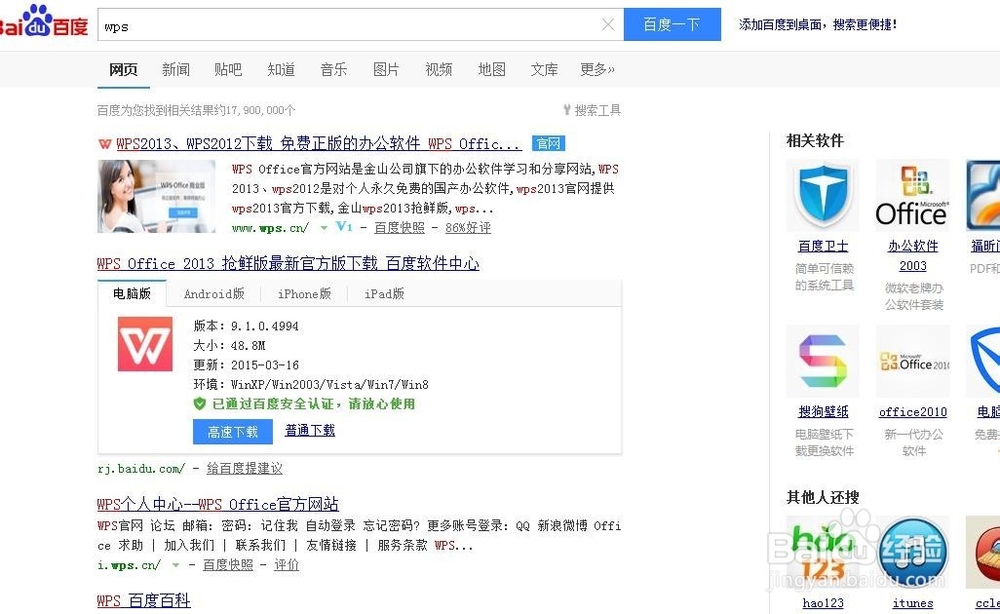
Task: Click the Office 2010 icon
Action: [x=913, y=361]
